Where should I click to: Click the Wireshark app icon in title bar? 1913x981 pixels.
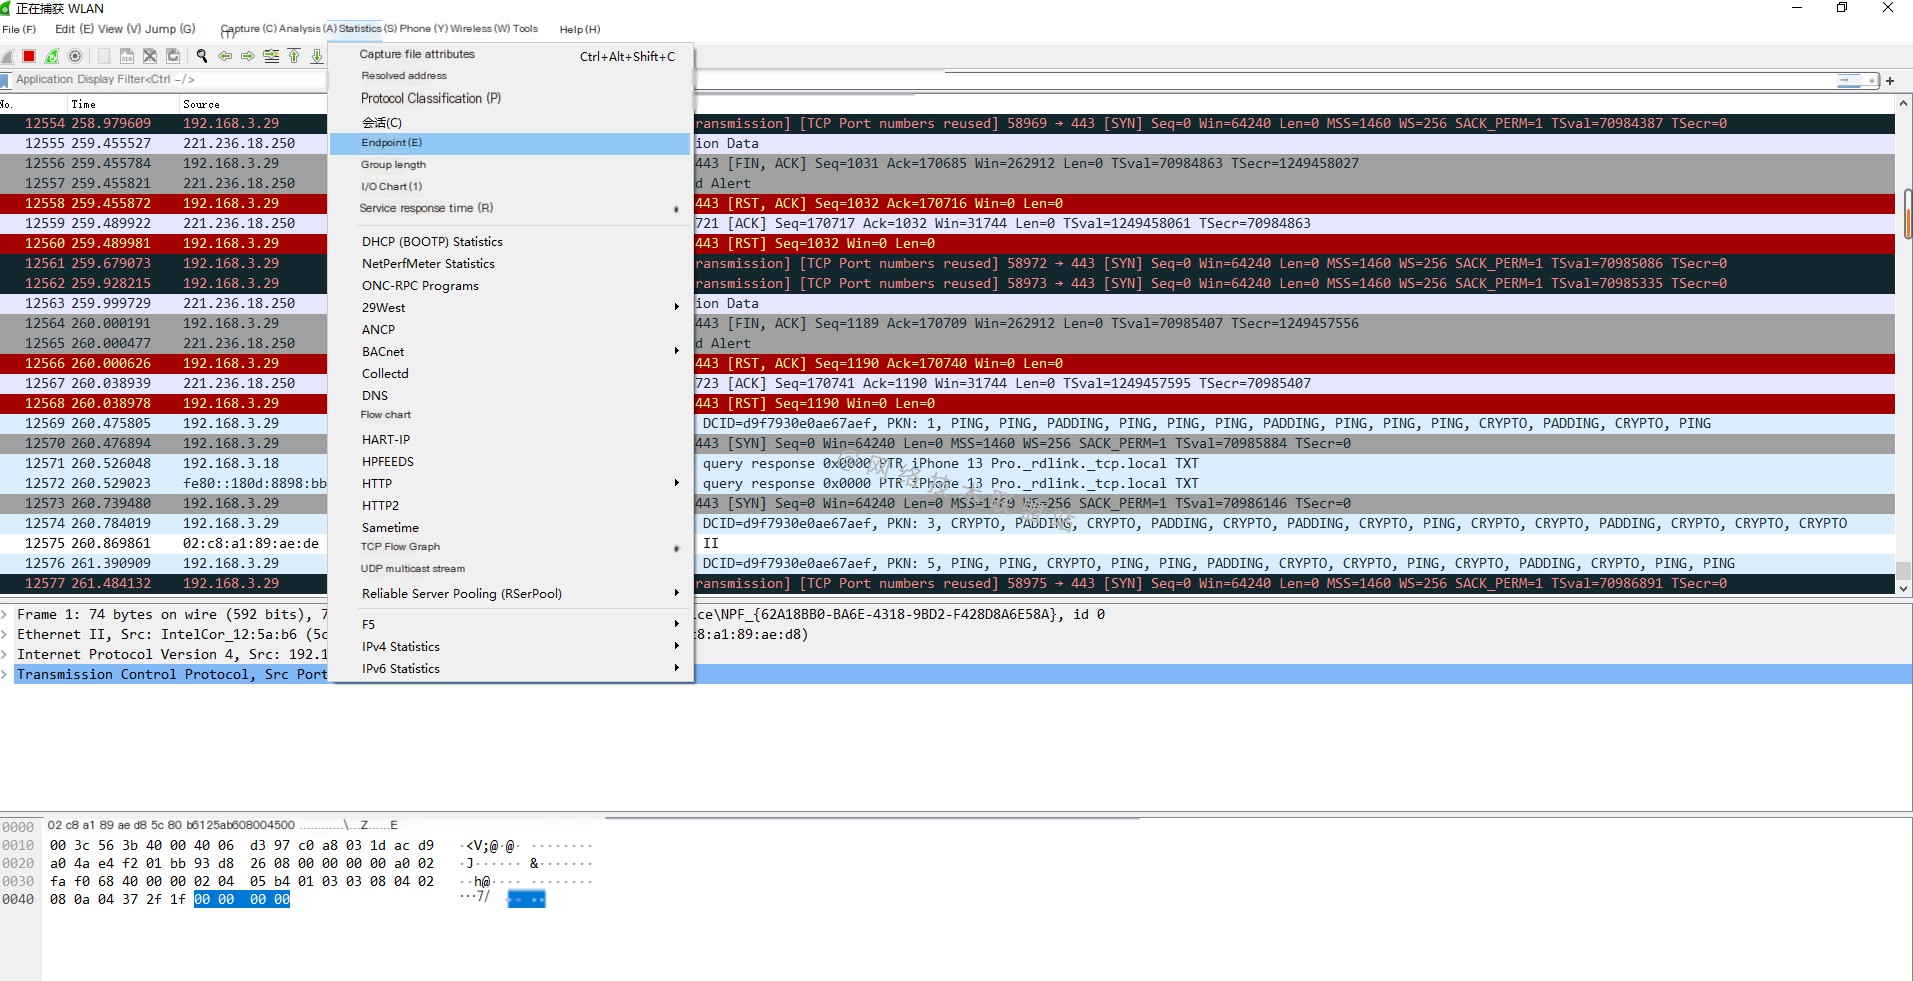7,8
